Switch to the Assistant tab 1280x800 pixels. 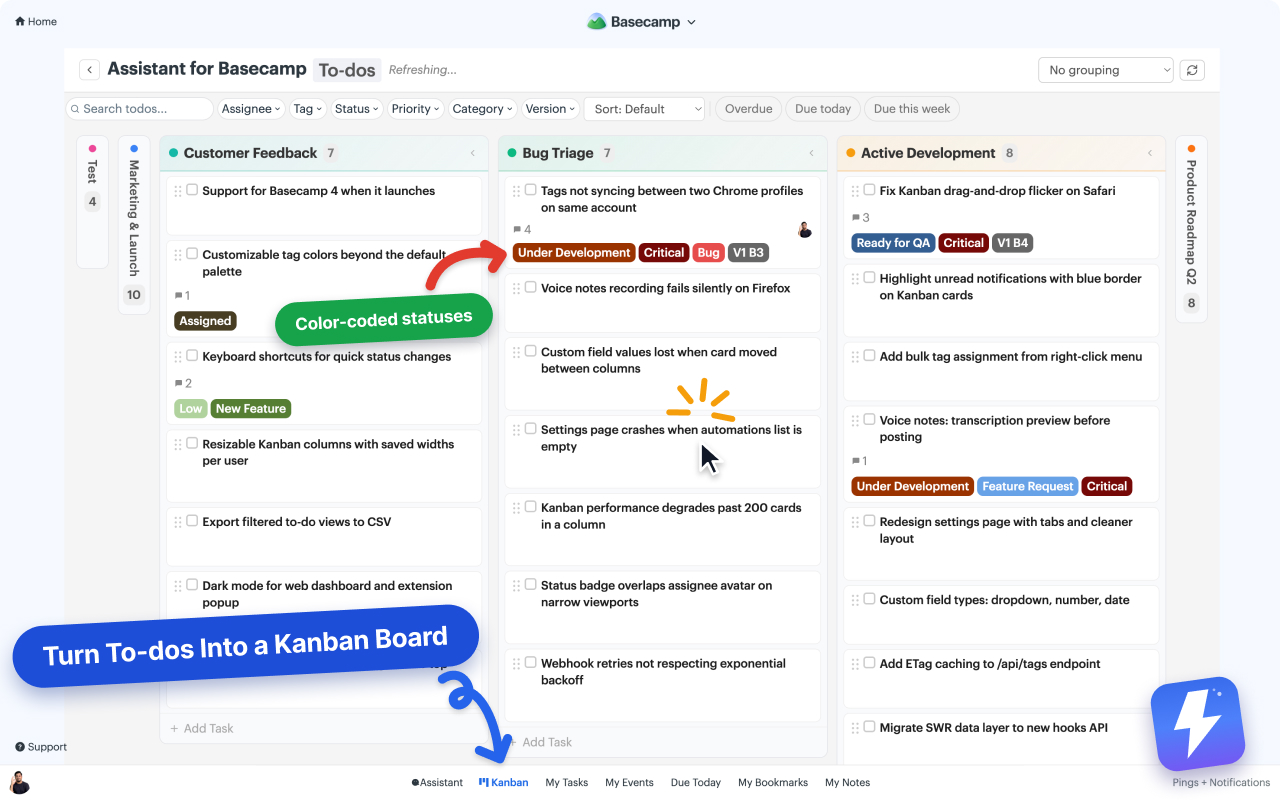pos(437,783)
